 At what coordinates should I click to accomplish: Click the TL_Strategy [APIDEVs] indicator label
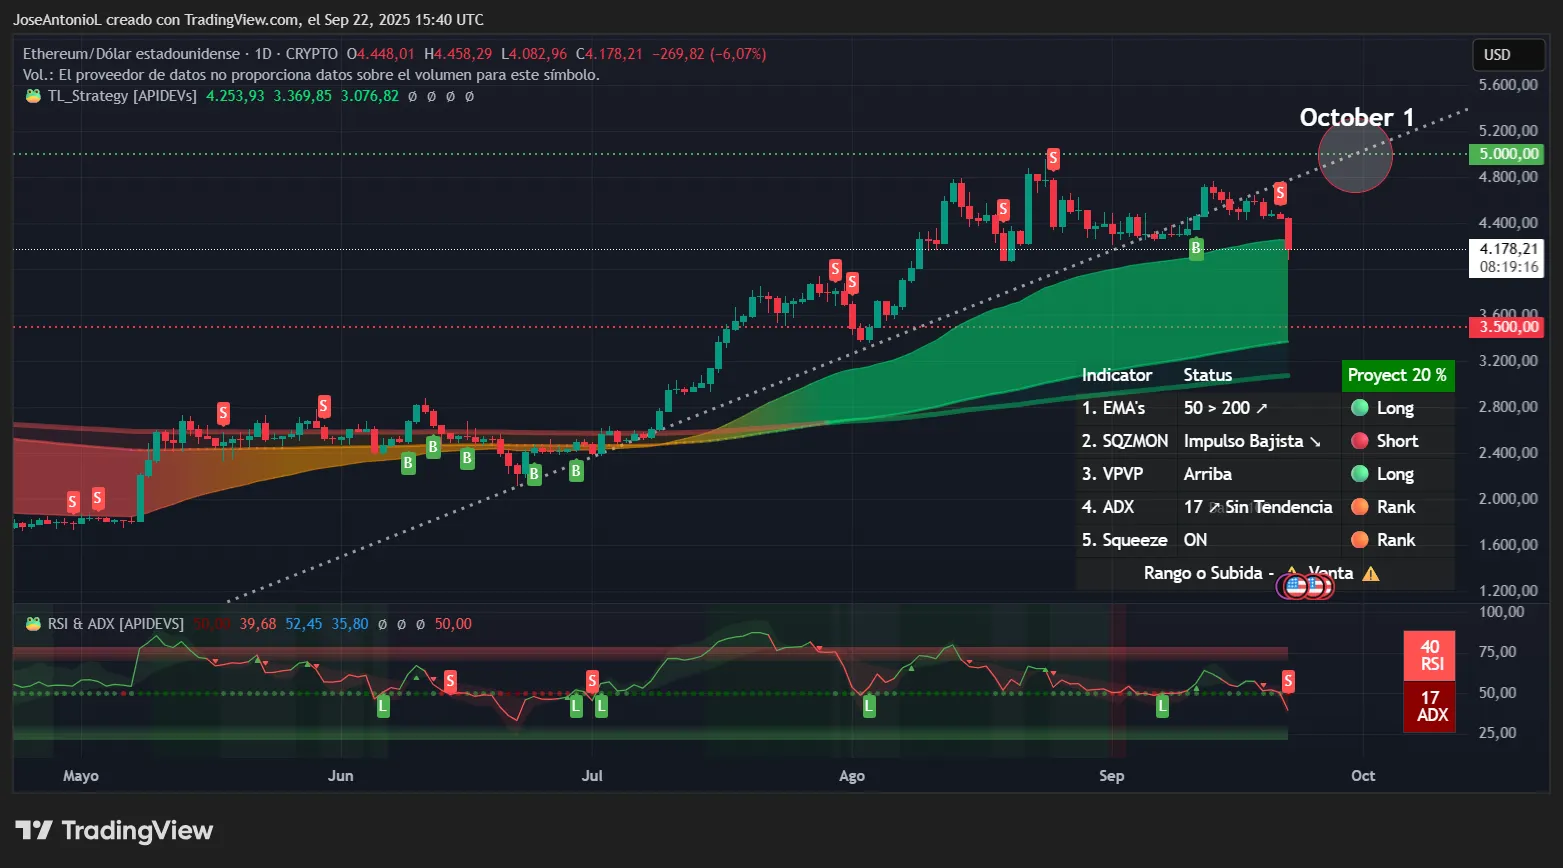coord(125,96)
